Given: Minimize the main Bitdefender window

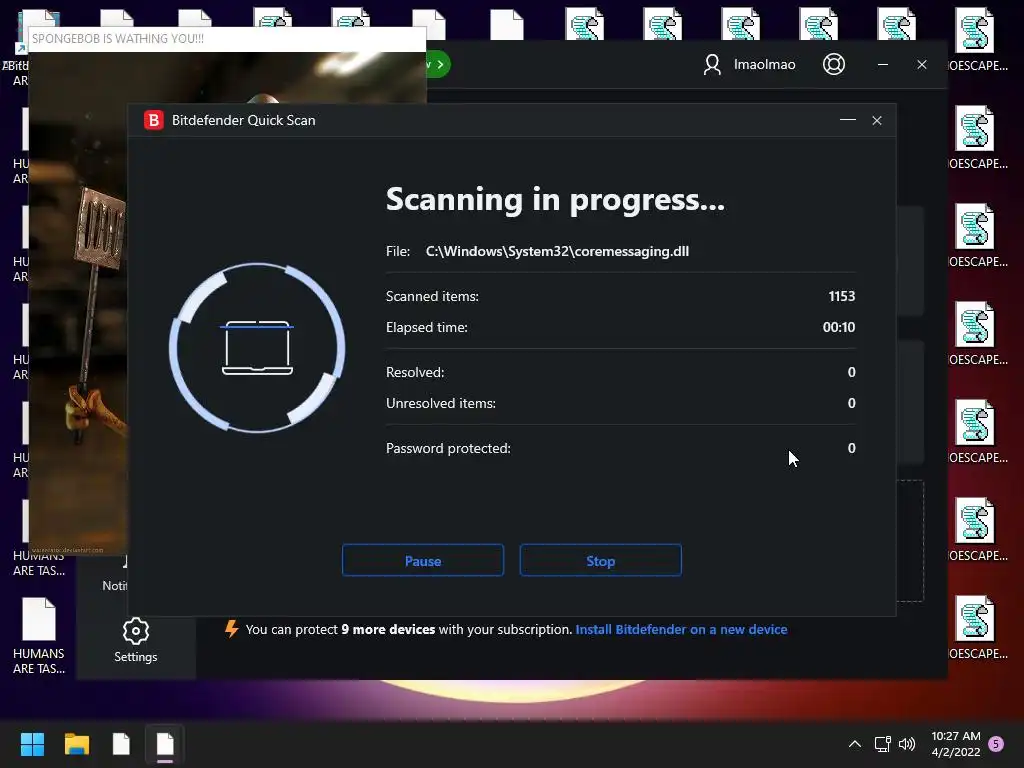Looking at the screenshot, I should [x=883, y=64].
